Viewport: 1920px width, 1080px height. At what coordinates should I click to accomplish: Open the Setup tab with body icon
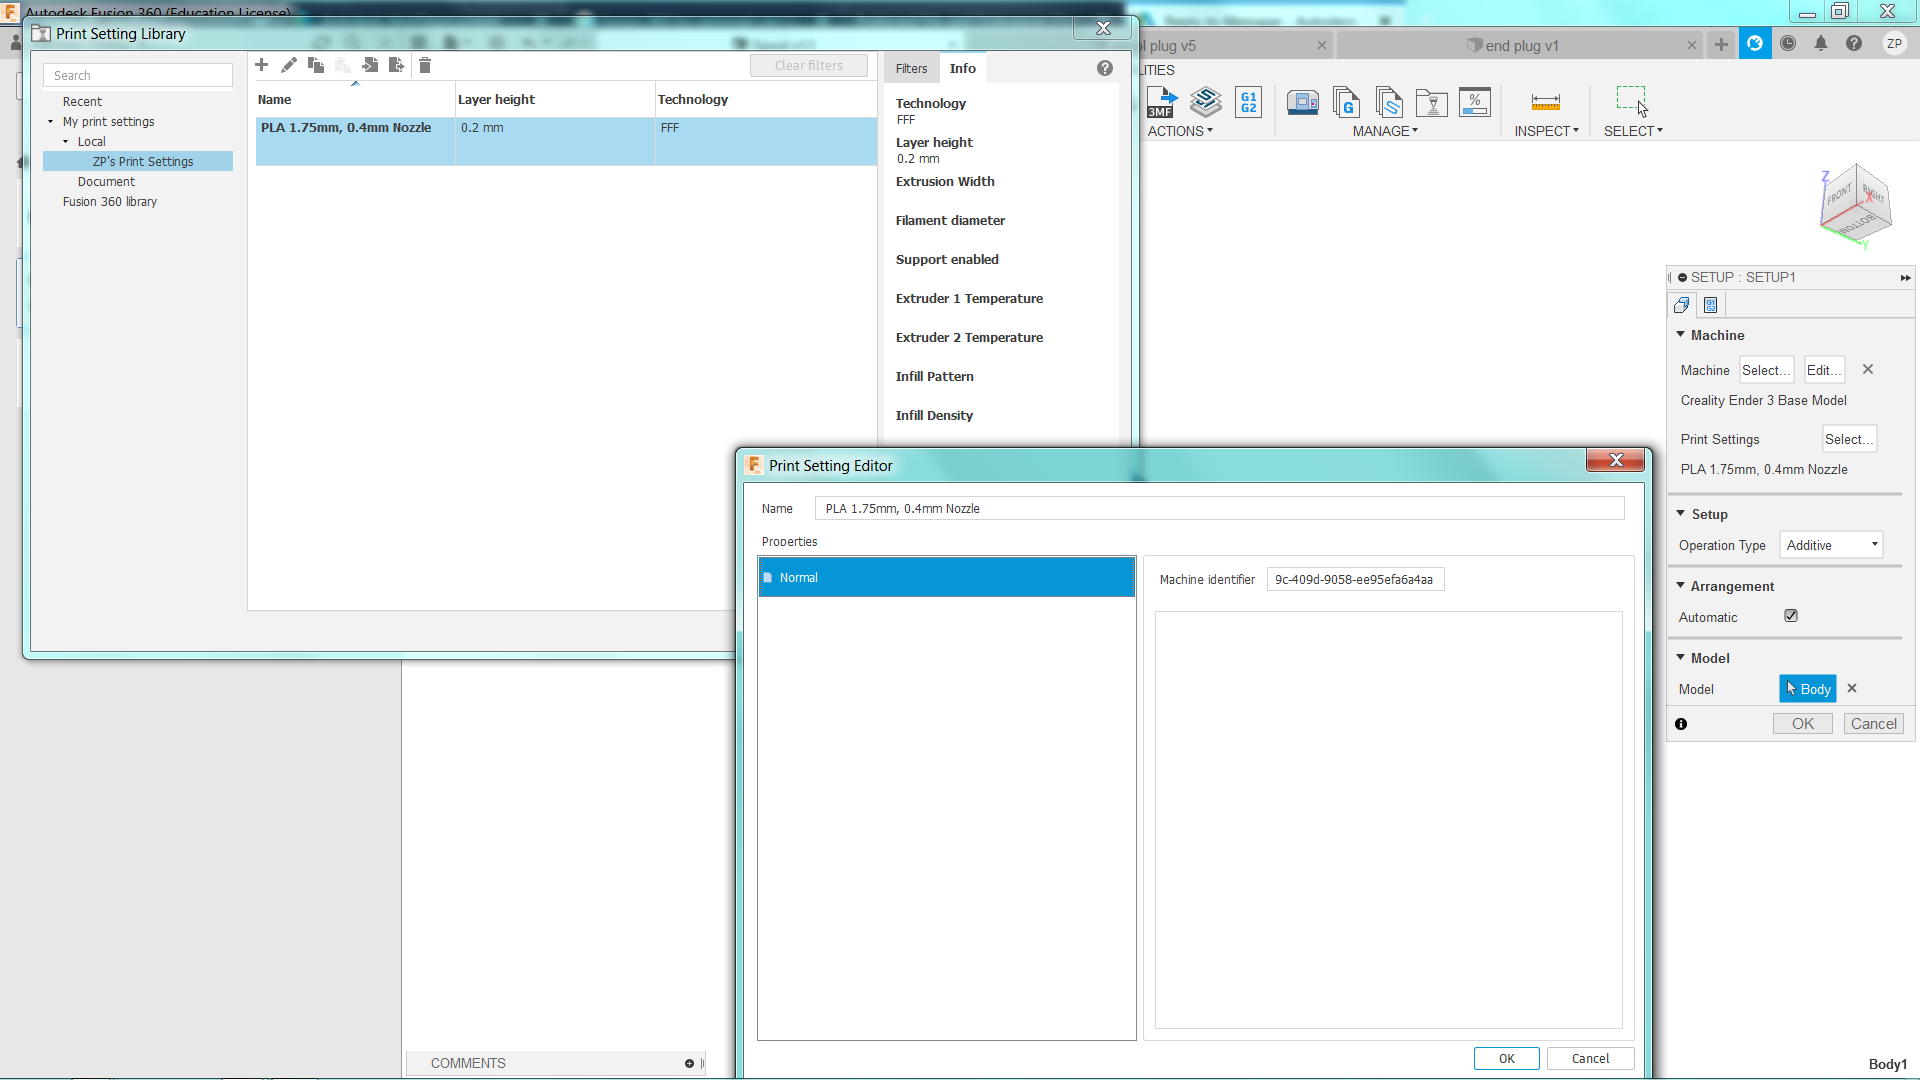(x=1682, y=305)
